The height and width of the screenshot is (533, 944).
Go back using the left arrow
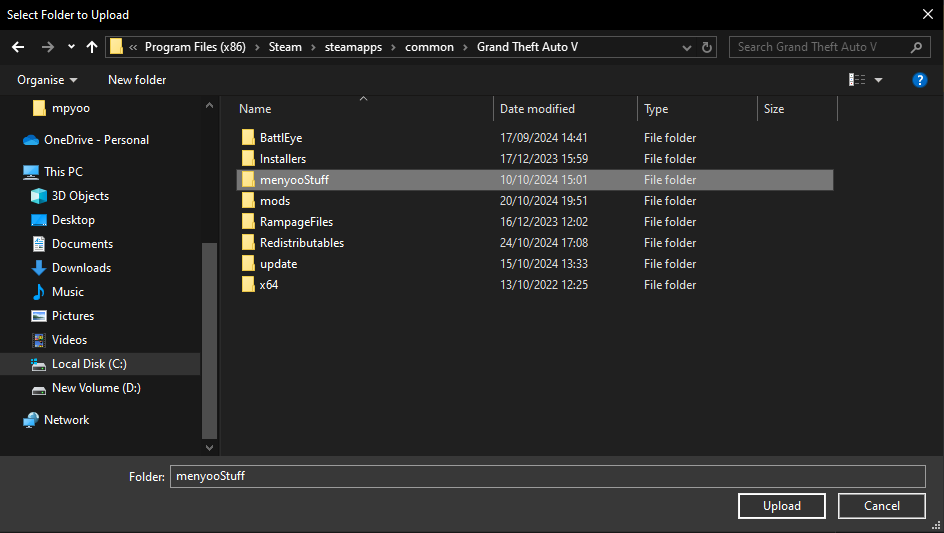[18, 47]
